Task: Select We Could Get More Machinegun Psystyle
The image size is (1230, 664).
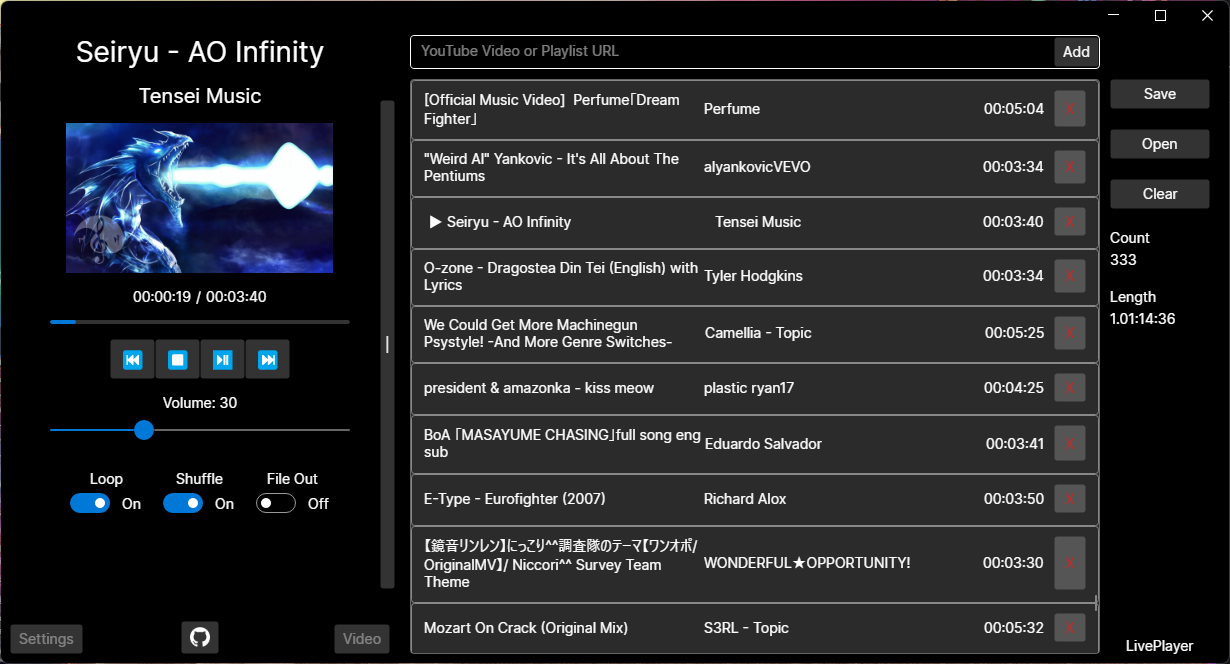Action: pyautogui.click(x=548, y=333)
